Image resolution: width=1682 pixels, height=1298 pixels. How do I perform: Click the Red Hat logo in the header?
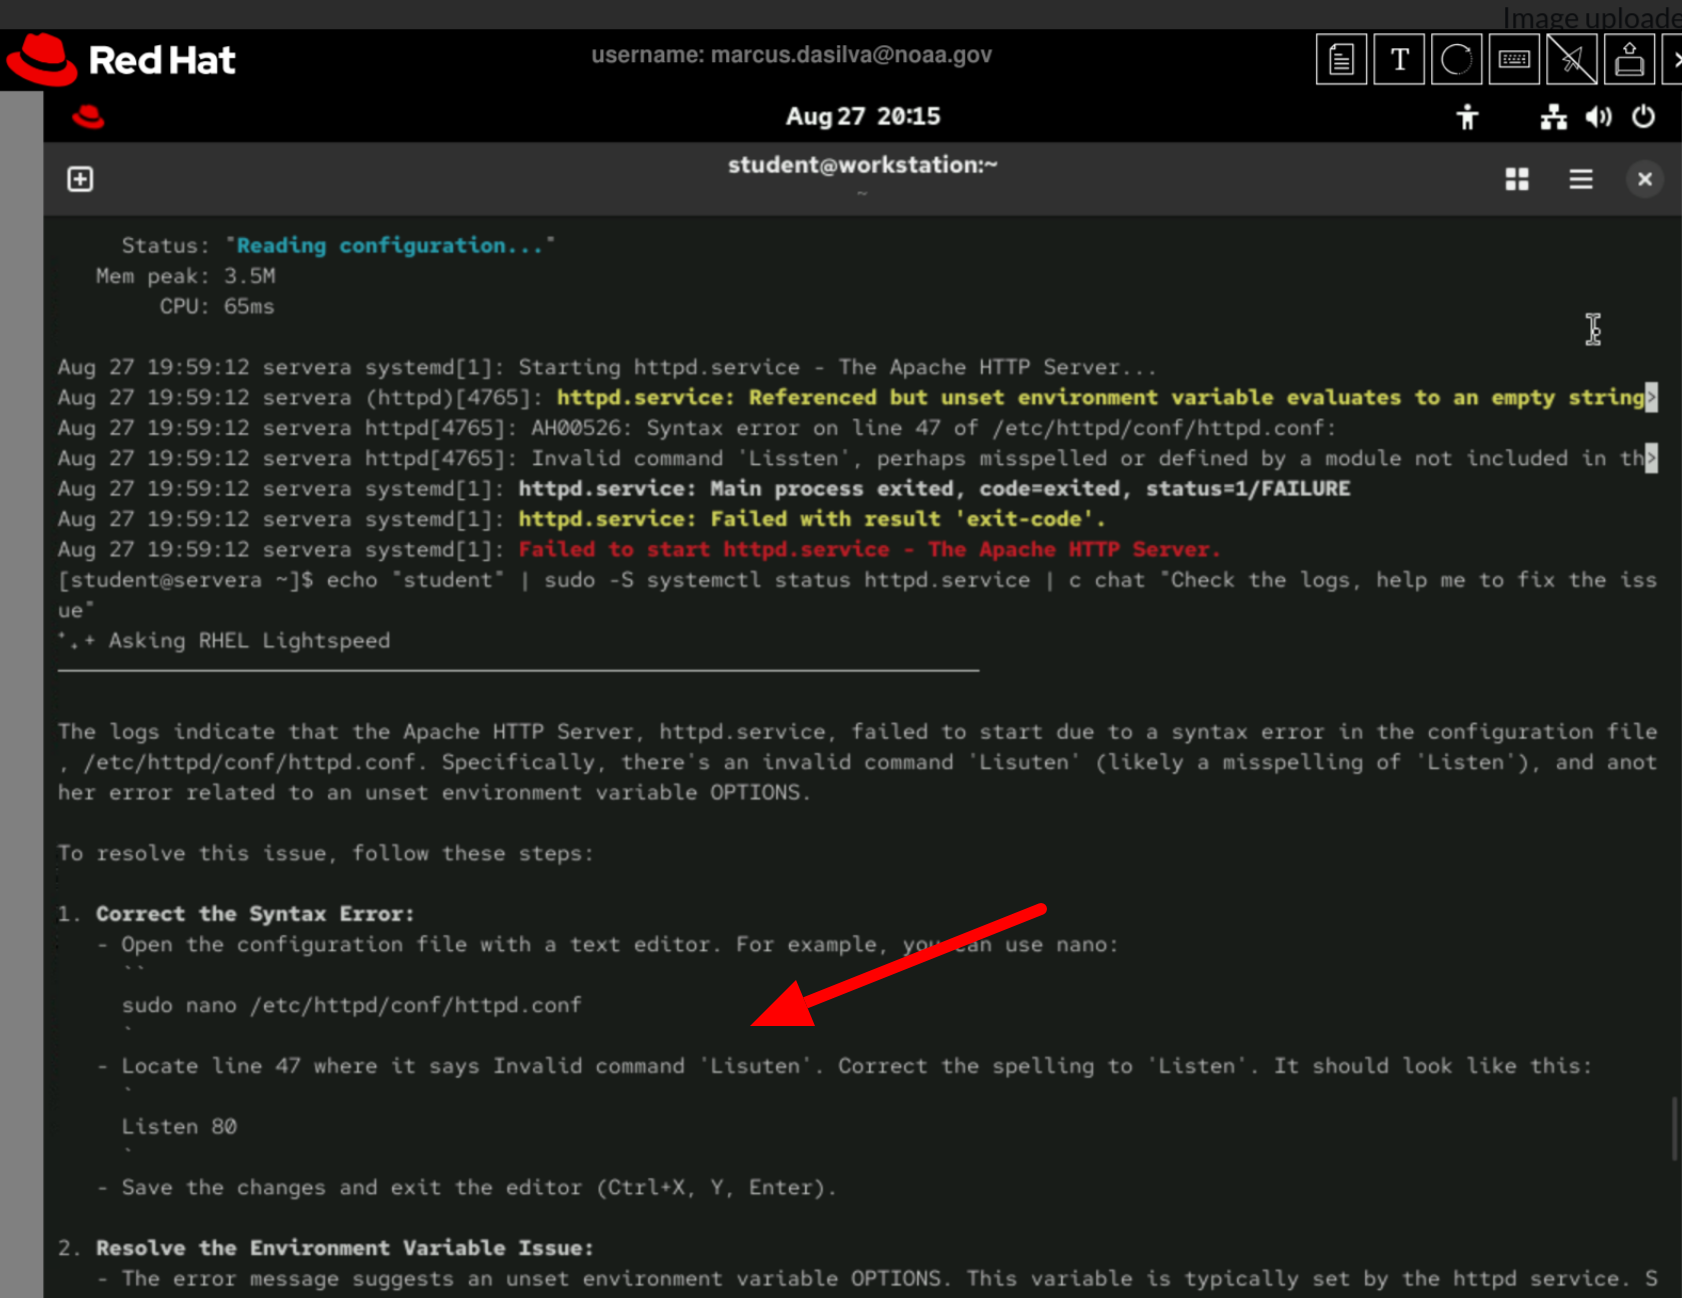120,60
